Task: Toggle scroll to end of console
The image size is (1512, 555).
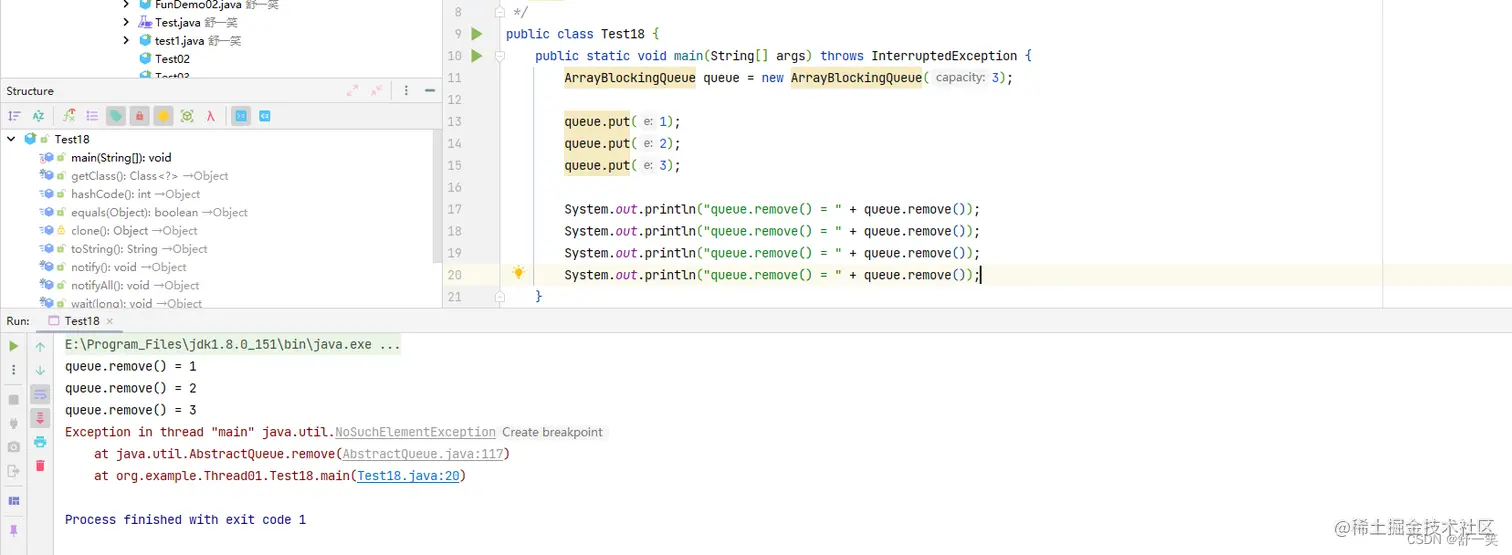Action: pyautogui.click(x=40, y=418)
